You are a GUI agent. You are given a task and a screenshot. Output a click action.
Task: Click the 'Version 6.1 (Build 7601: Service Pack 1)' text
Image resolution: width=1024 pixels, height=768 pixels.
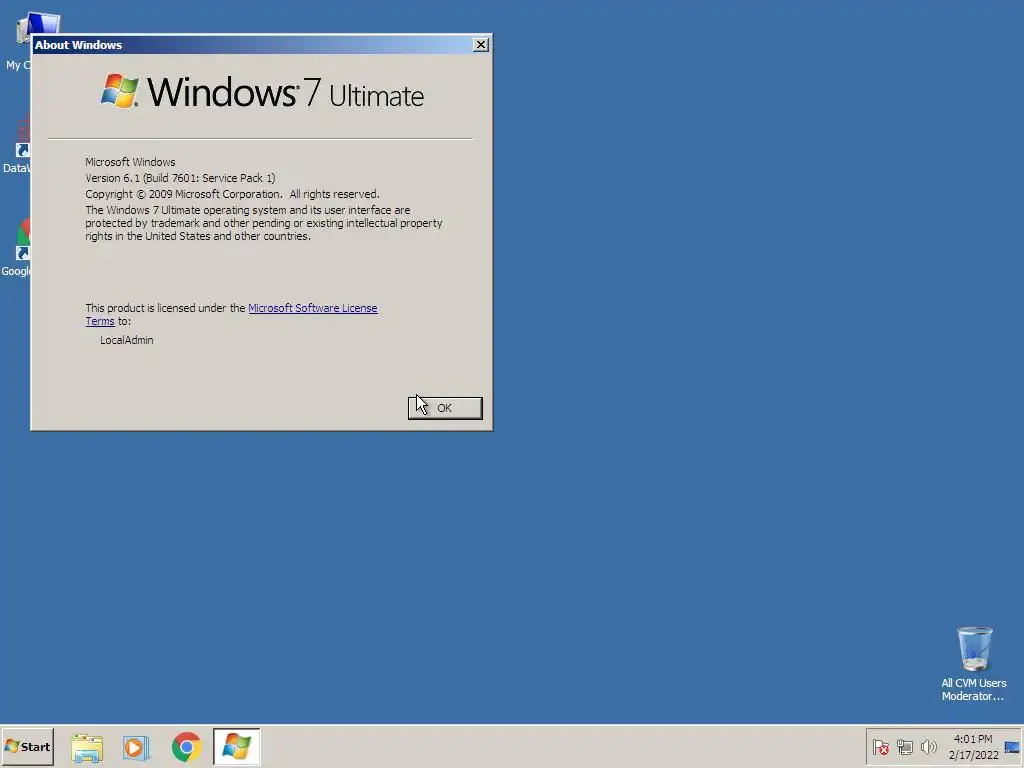[x=180, y=178]
